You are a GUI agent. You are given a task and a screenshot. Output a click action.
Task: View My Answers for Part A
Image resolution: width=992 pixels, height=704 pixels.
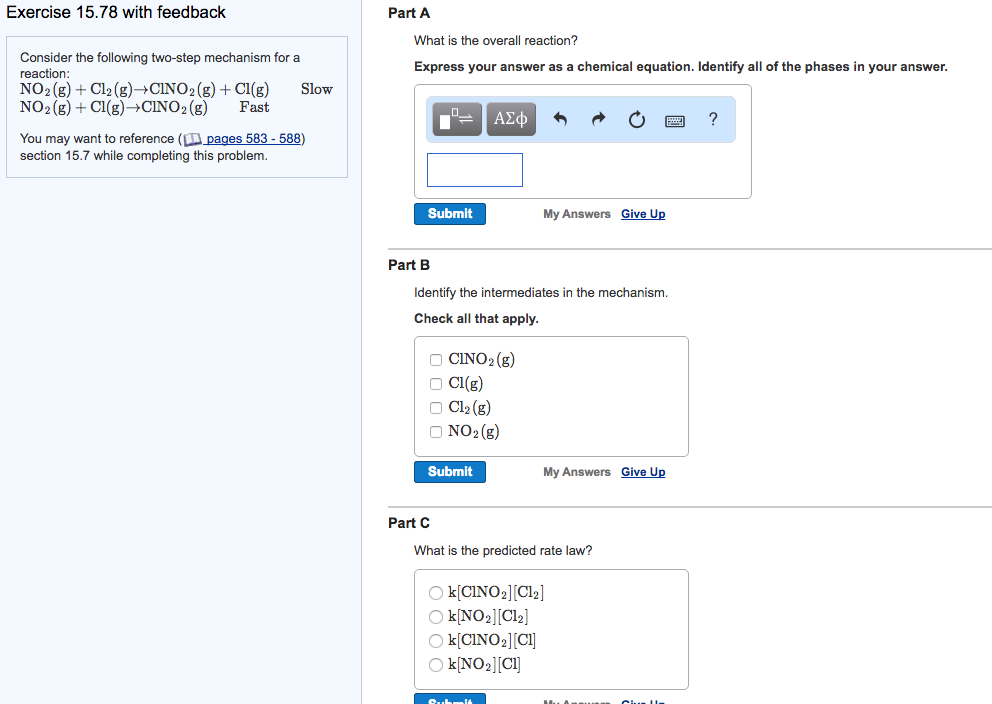pos(576,213)
